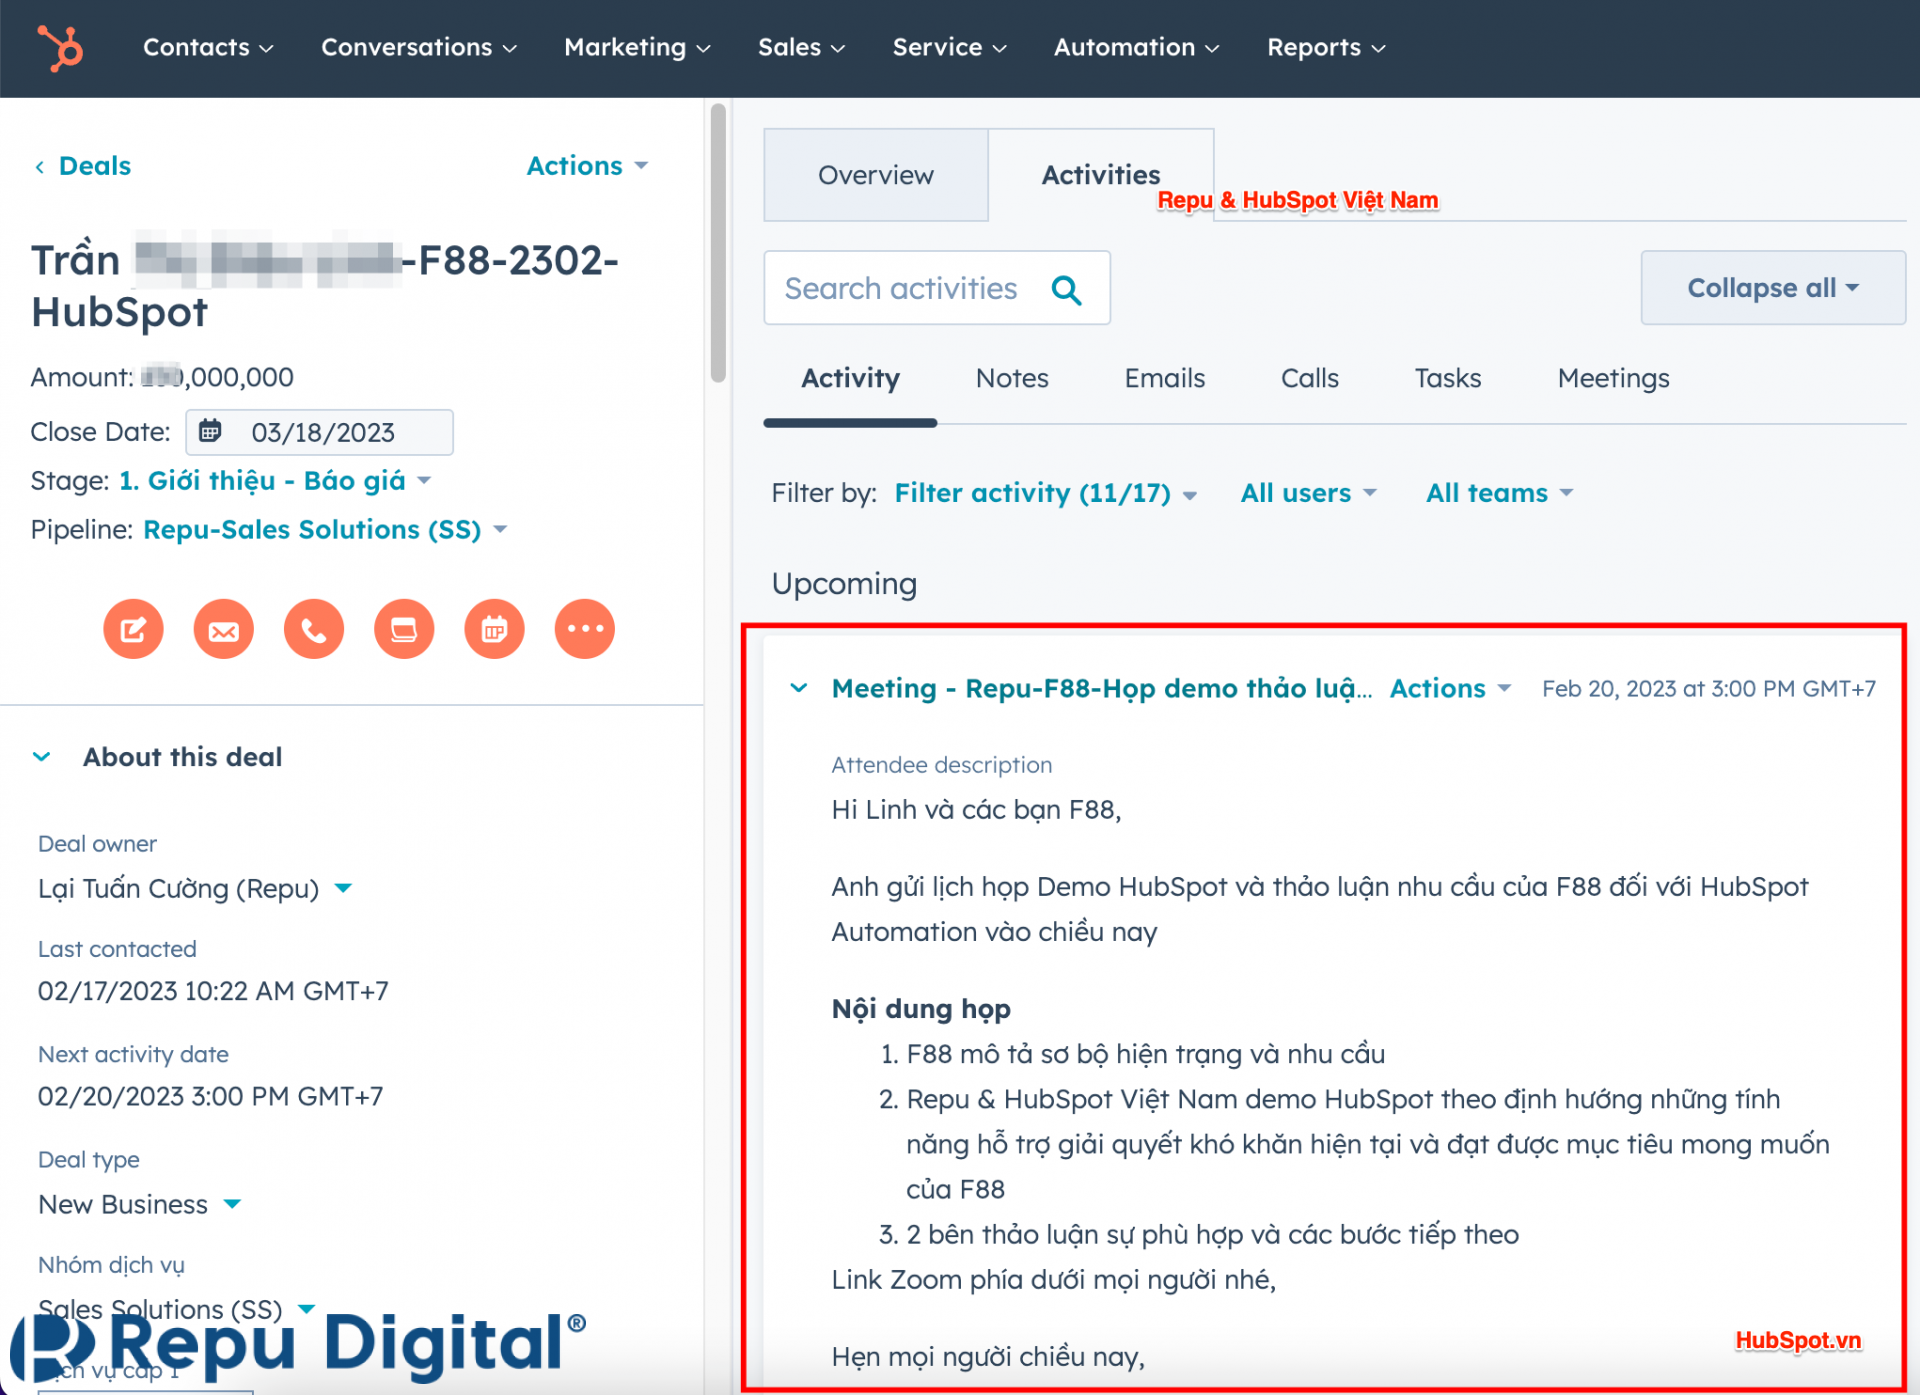Click the Nhóm dịch vụ field label

(x=111, y=1265)
